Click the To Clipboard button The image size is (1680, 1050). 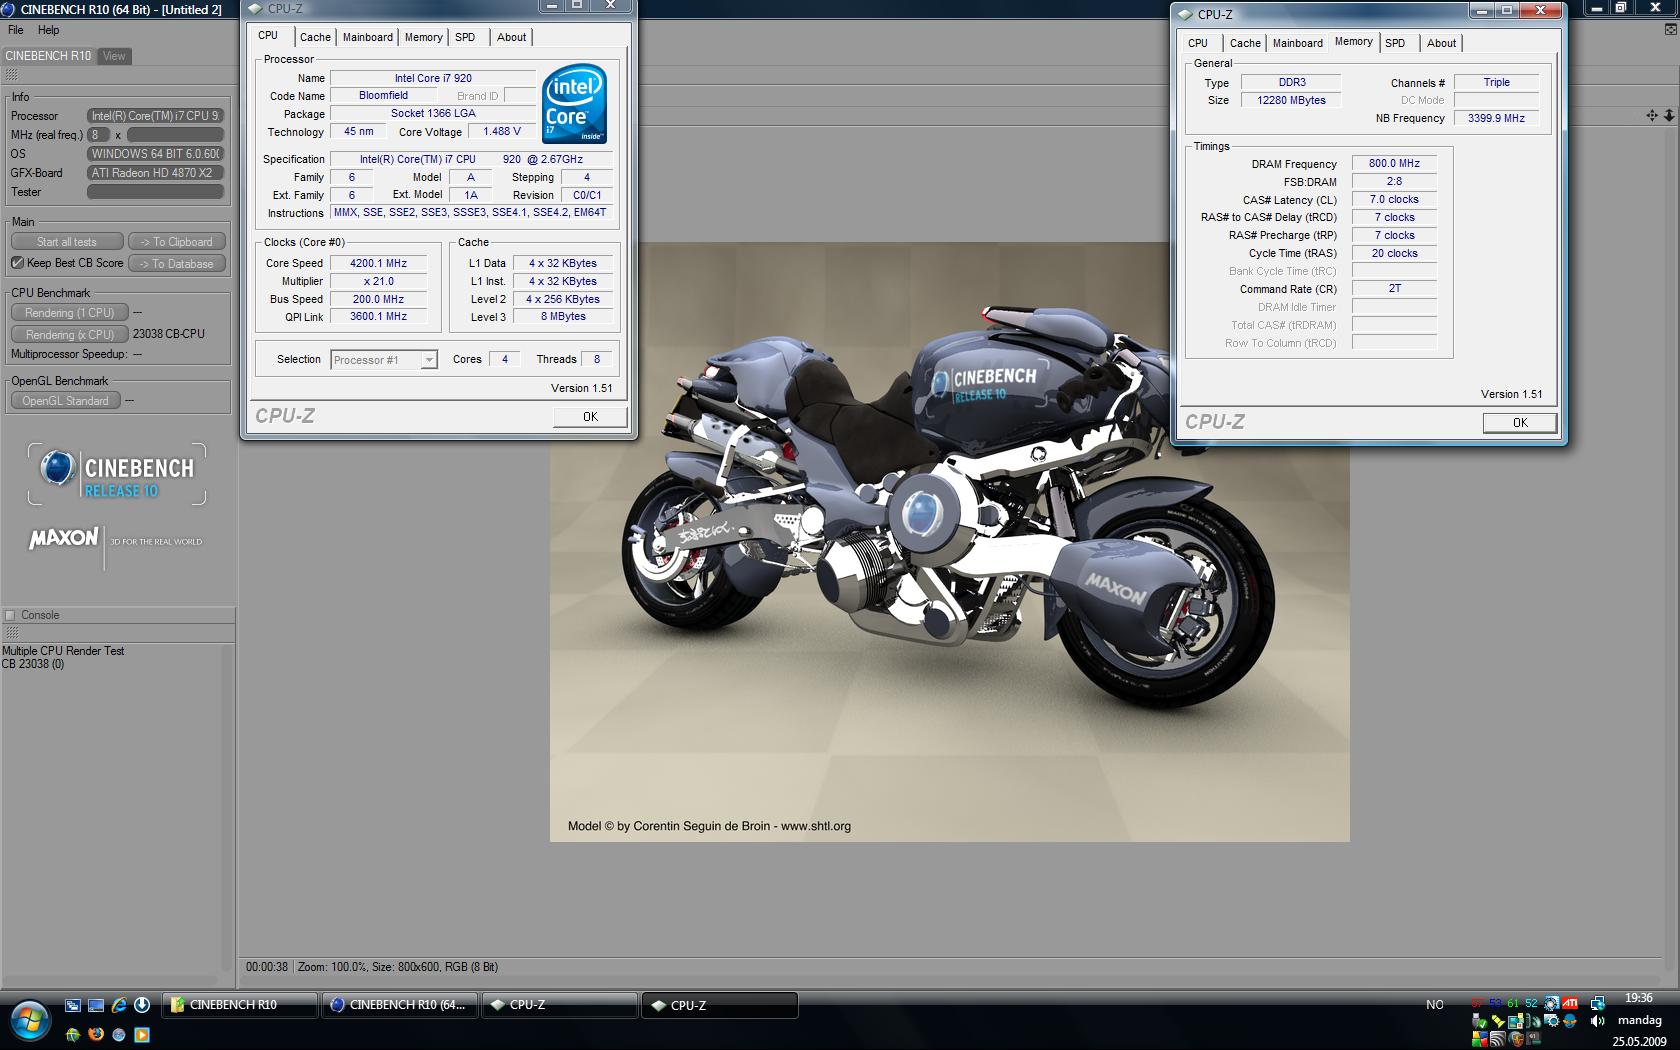[176, 242]
